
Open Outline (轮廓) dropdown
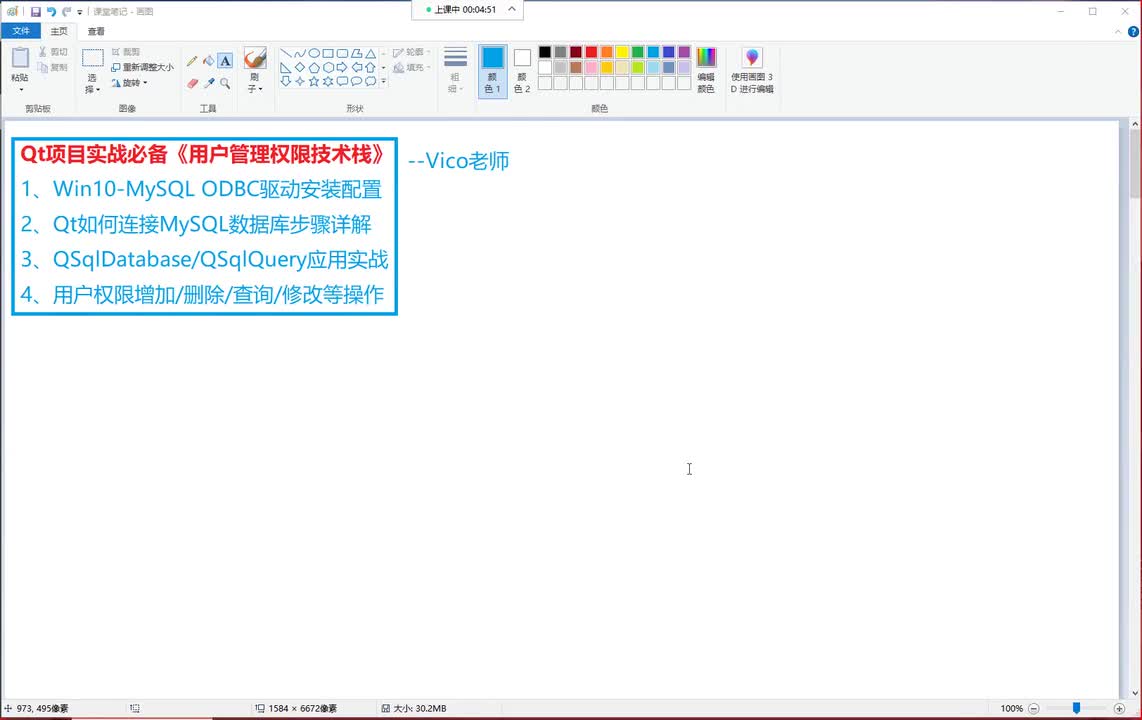tap(411, 52)
